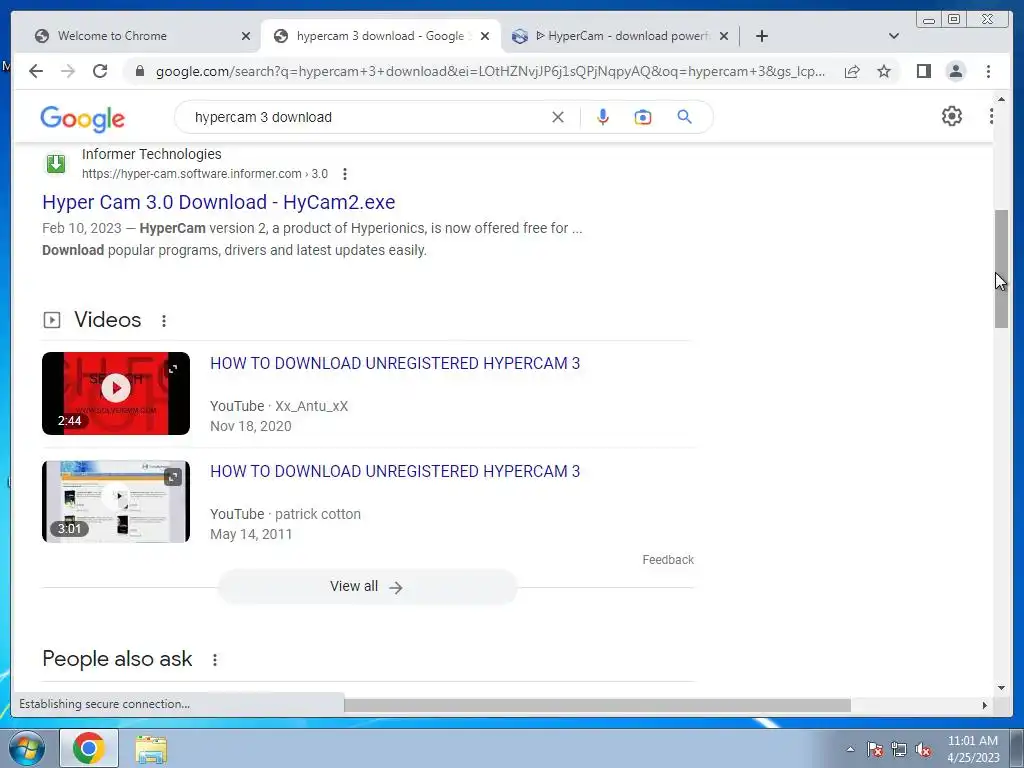View site security padlock info
Image resolution: width=1024 pixels, height=768 pixels.
pos(140,71)
